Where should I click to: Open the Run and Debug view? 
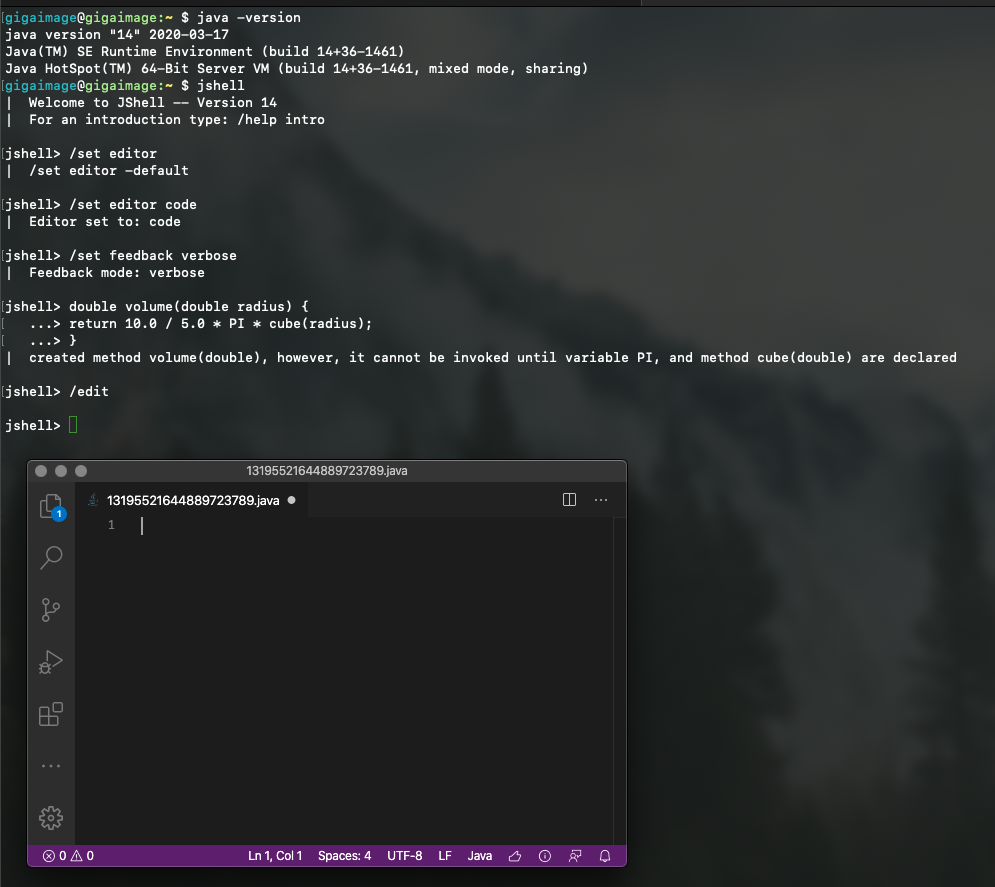(x=51, y=662)
